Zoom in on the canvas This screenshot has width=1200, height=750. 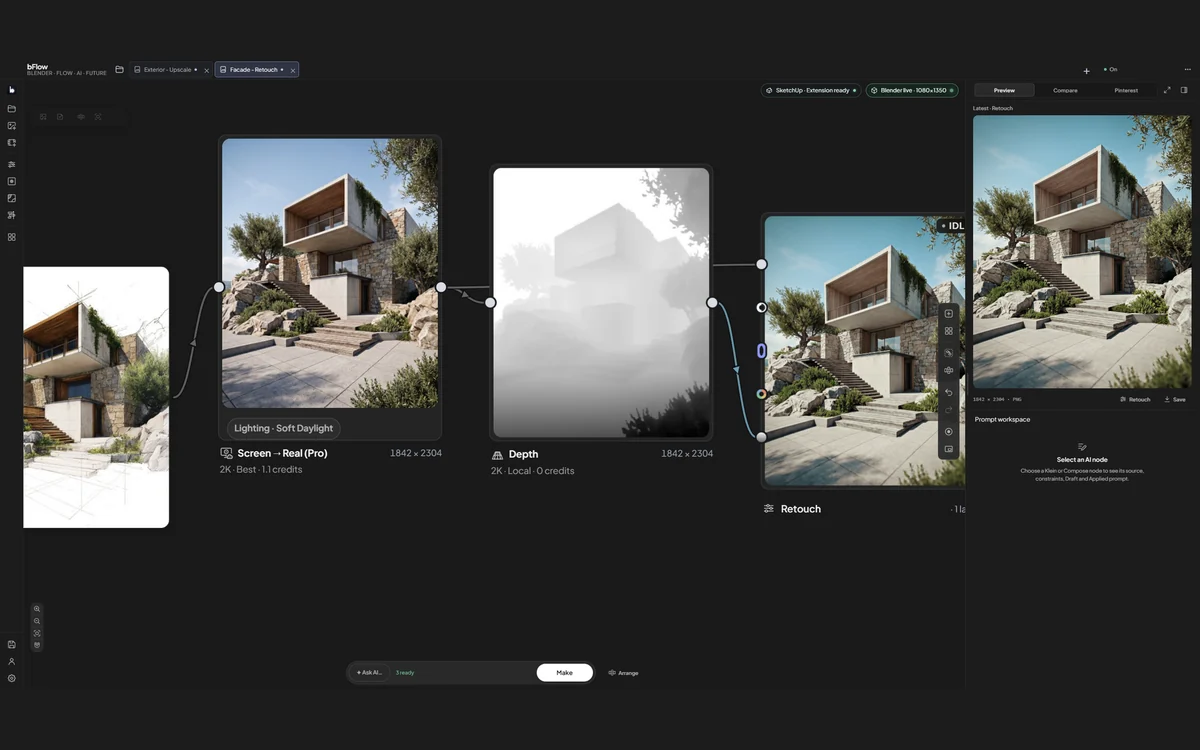click(37, 609)
